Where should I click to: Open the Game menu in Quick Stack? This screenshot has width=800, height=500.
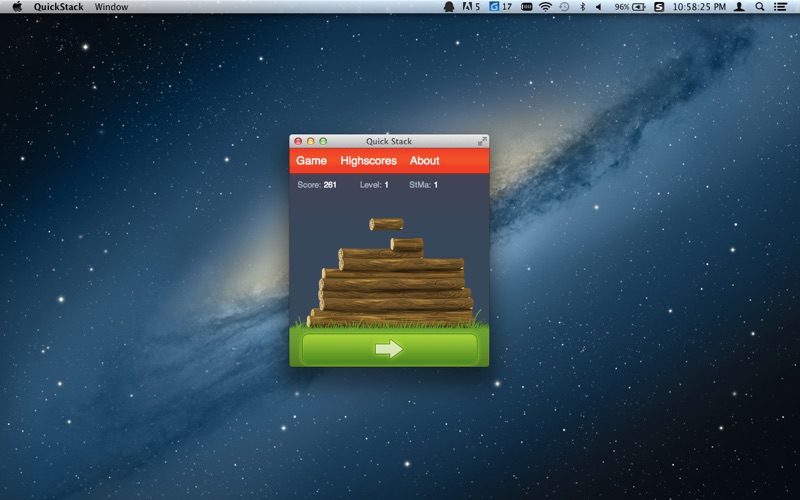click(311, 161)
